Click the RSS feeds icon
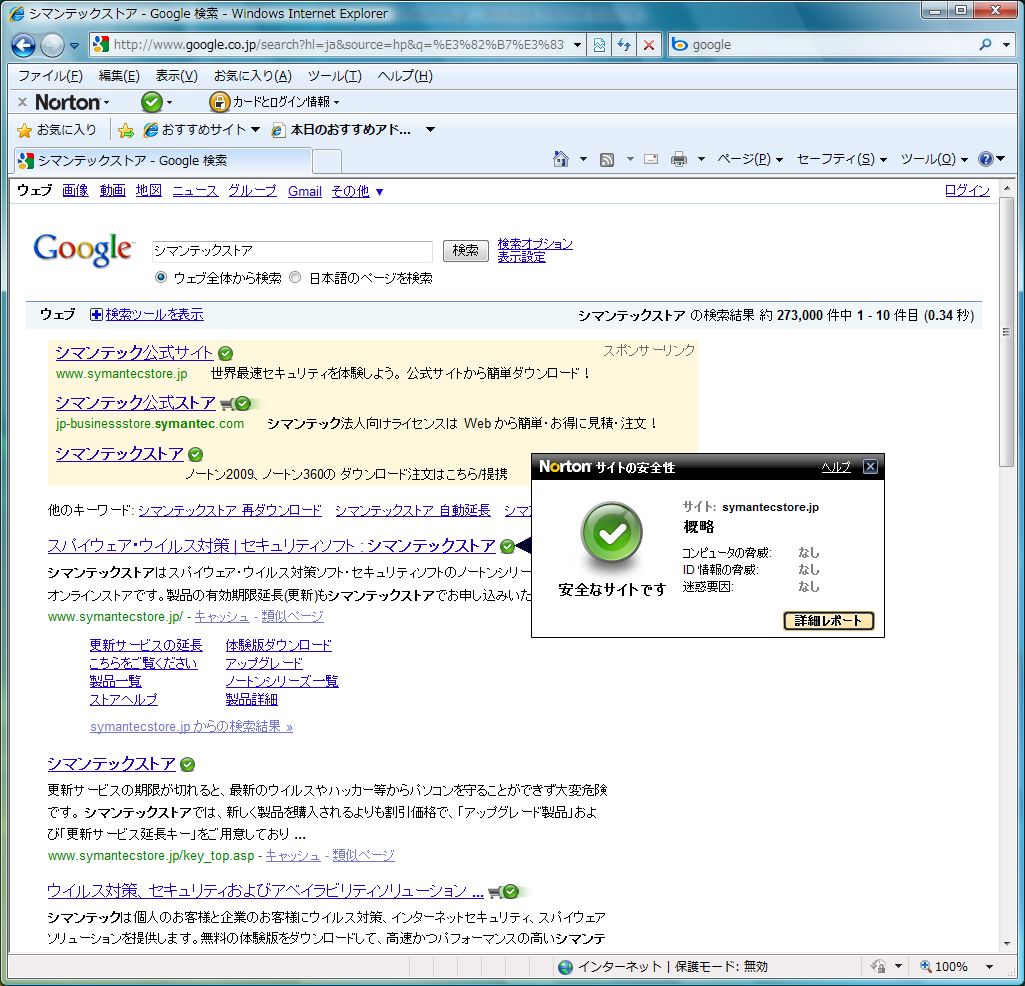Screen dimensions: 1025x986 pos(607,160)
